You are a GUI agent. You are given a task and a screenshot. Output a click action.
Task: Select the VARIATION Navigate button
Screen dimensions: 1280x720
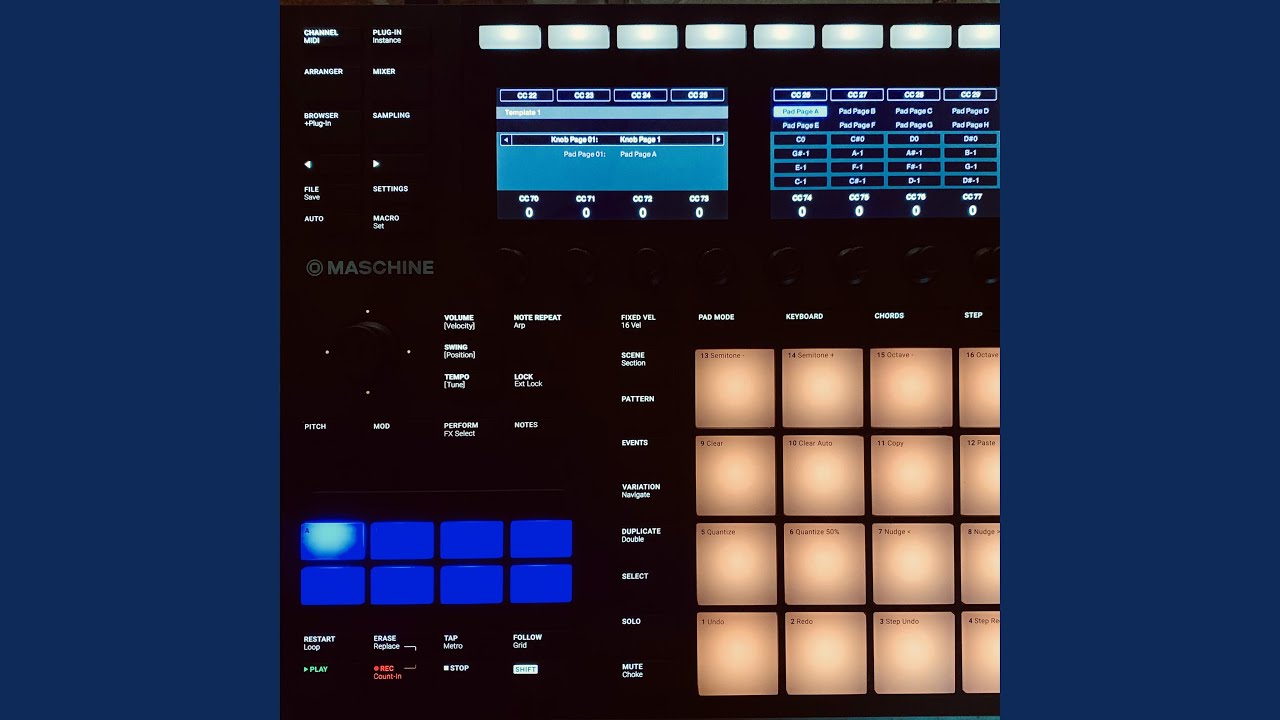[x=641, y=491]
